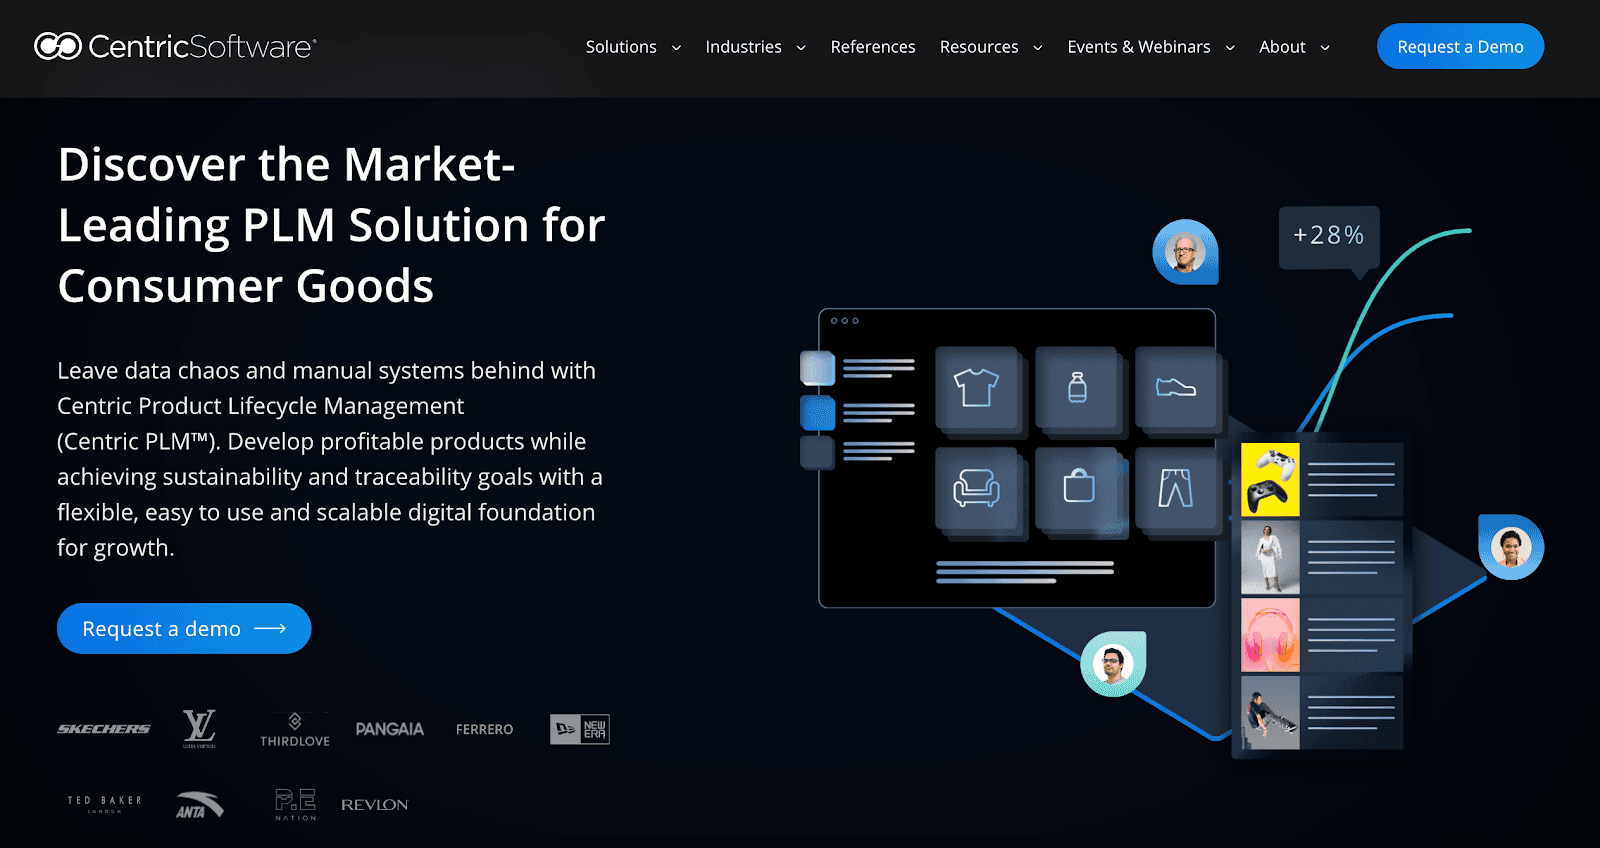1600x848 pixels.
Task: Click the white outfit model thumbnail
Action: click(x=1270, y=557)
